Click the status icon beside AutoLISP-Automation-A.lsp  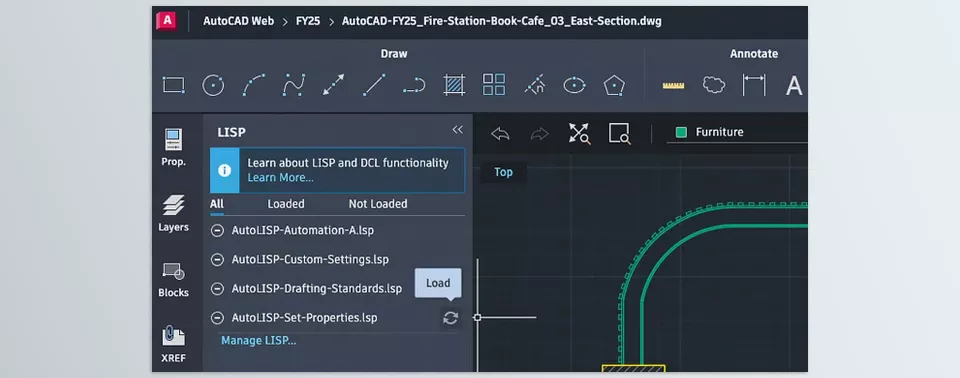pos(217,231)
